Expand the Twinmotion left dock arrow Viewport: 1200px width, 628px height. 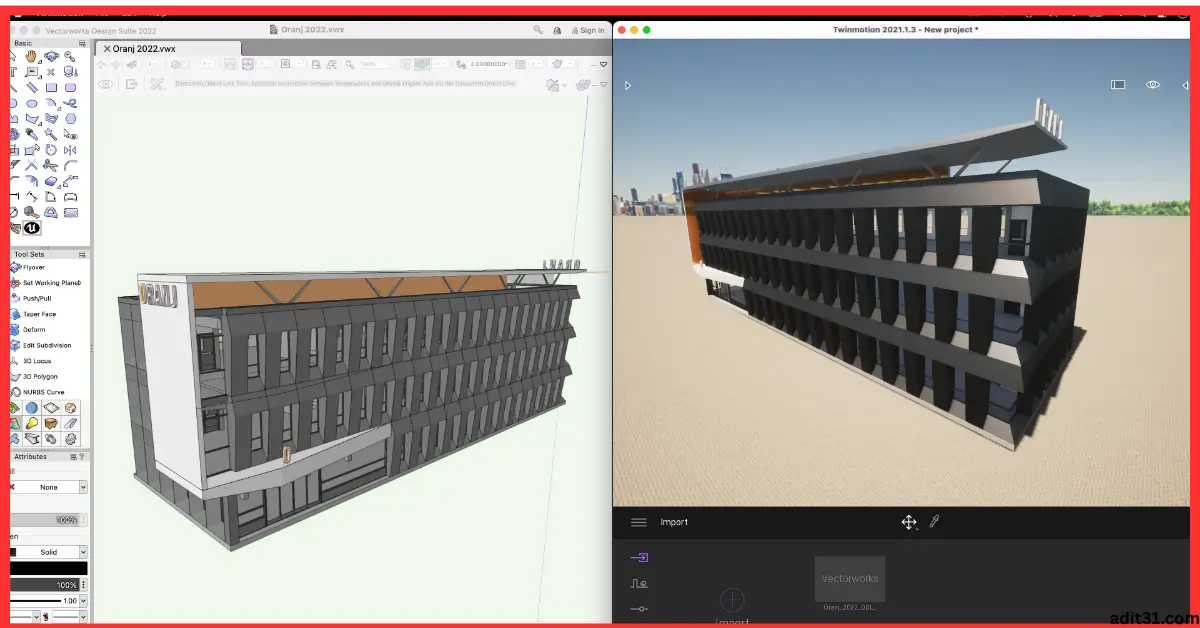628,86
